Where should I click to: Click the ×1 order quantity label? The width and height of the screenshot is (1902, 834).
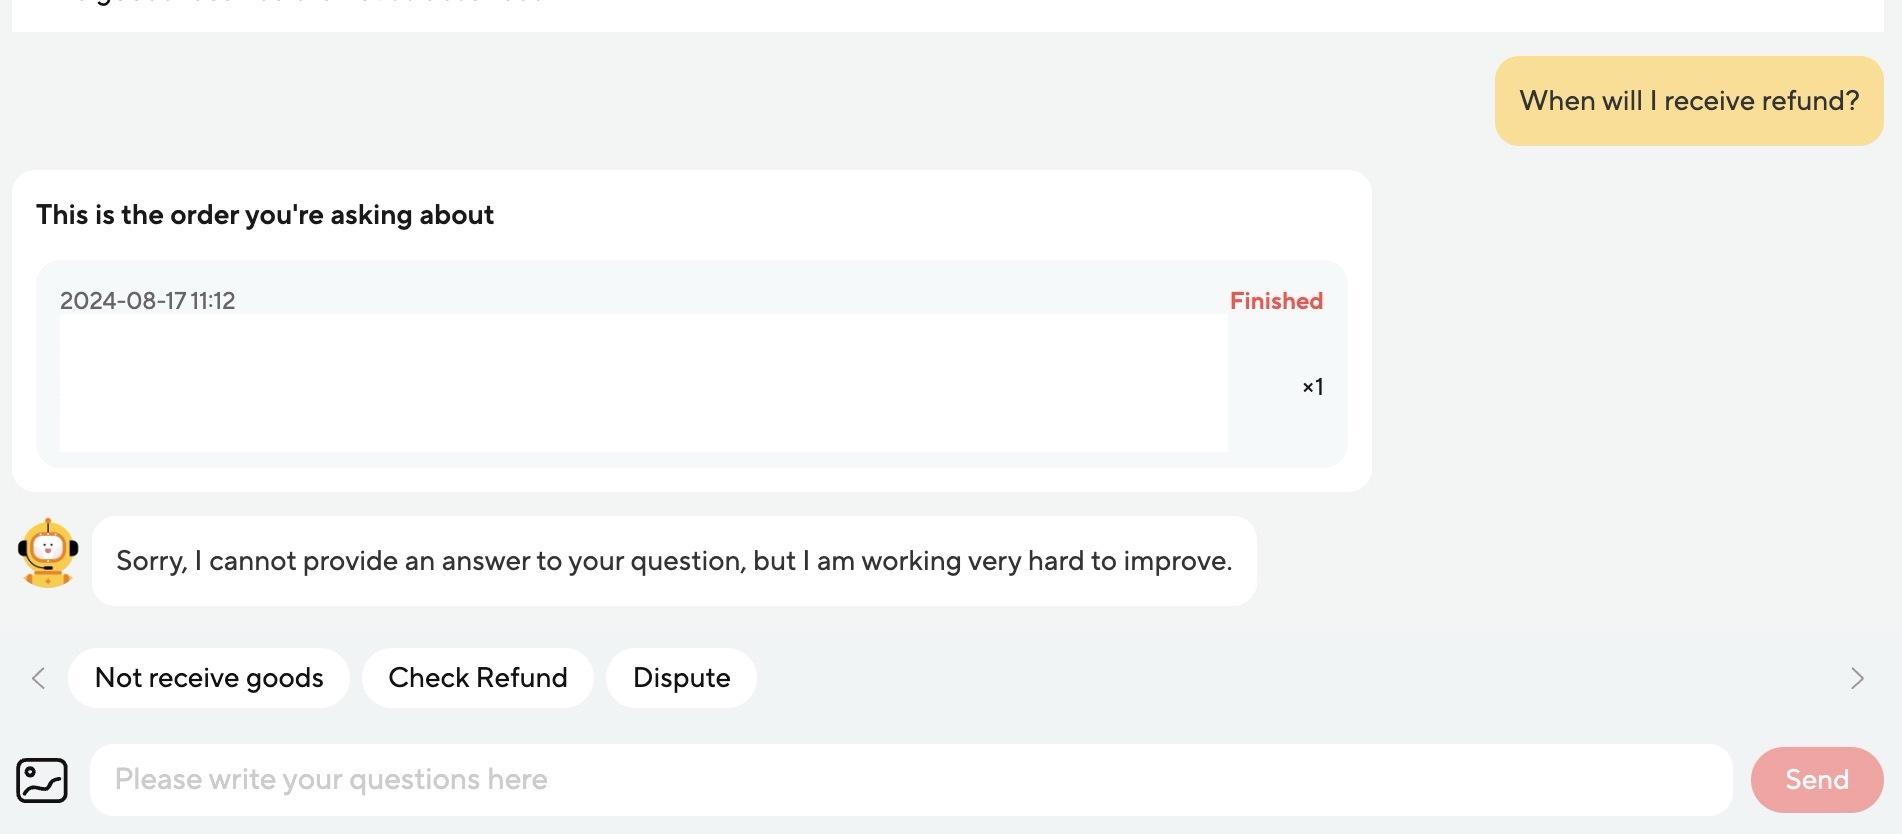(1312, 387)
